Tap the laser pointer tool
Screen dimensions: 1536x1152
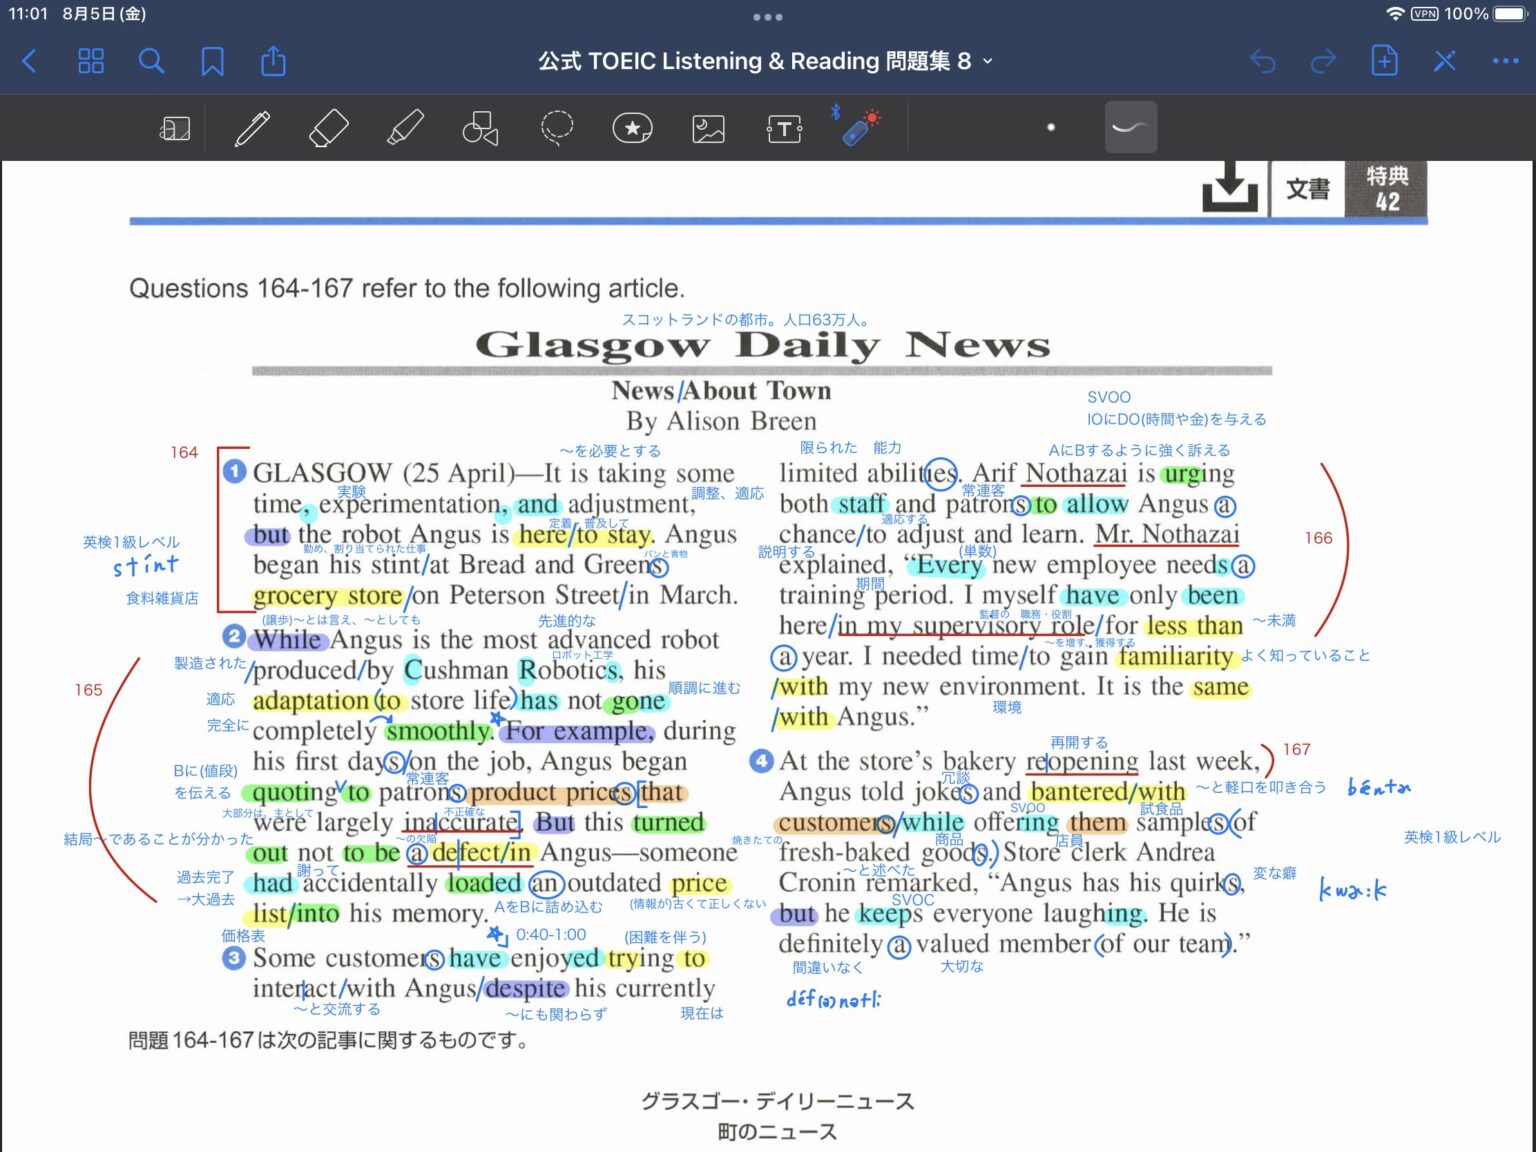pyautogui.click(x=862, y=130)
